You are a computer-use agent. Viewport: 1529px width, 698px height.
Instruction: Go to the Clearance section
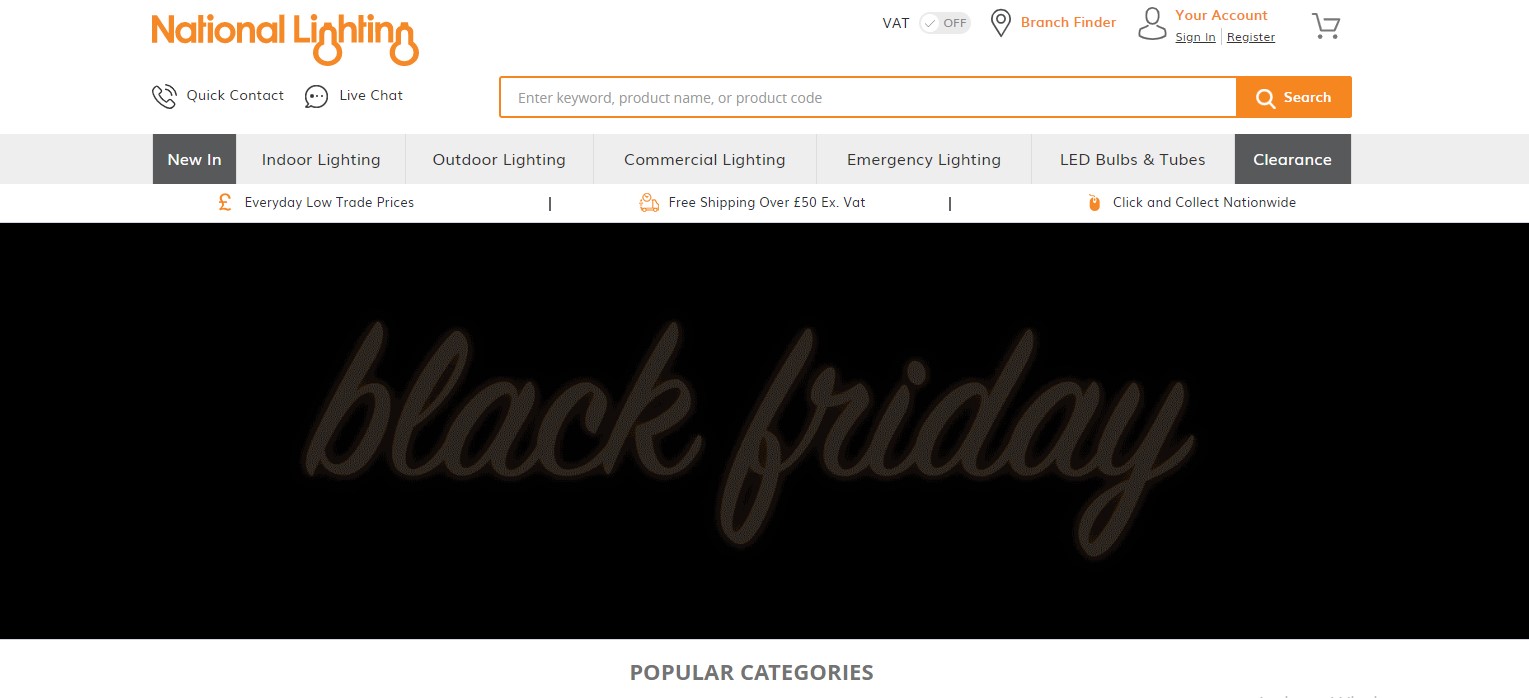(1292, 160)
